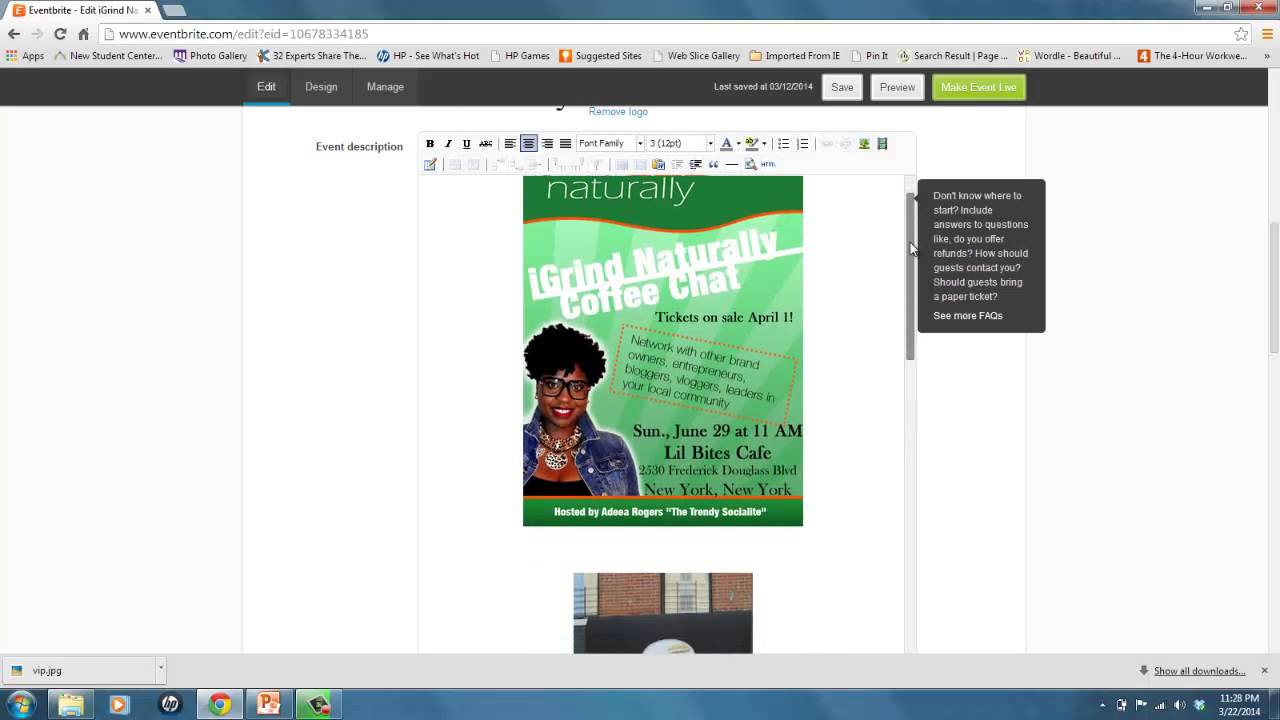Image resolution: width=1280 pixels, height=720 pixels.
Task: Click the Chrome home button
Action: coord(83,34)
